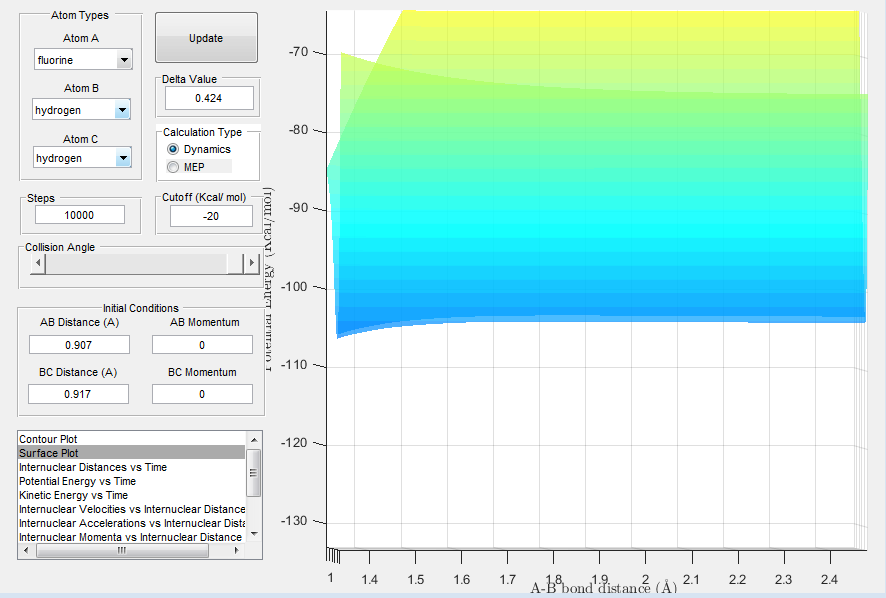Click the plot list horizontal scroll-right arrow
Screen dimensions: 886x598
[237, 551]
